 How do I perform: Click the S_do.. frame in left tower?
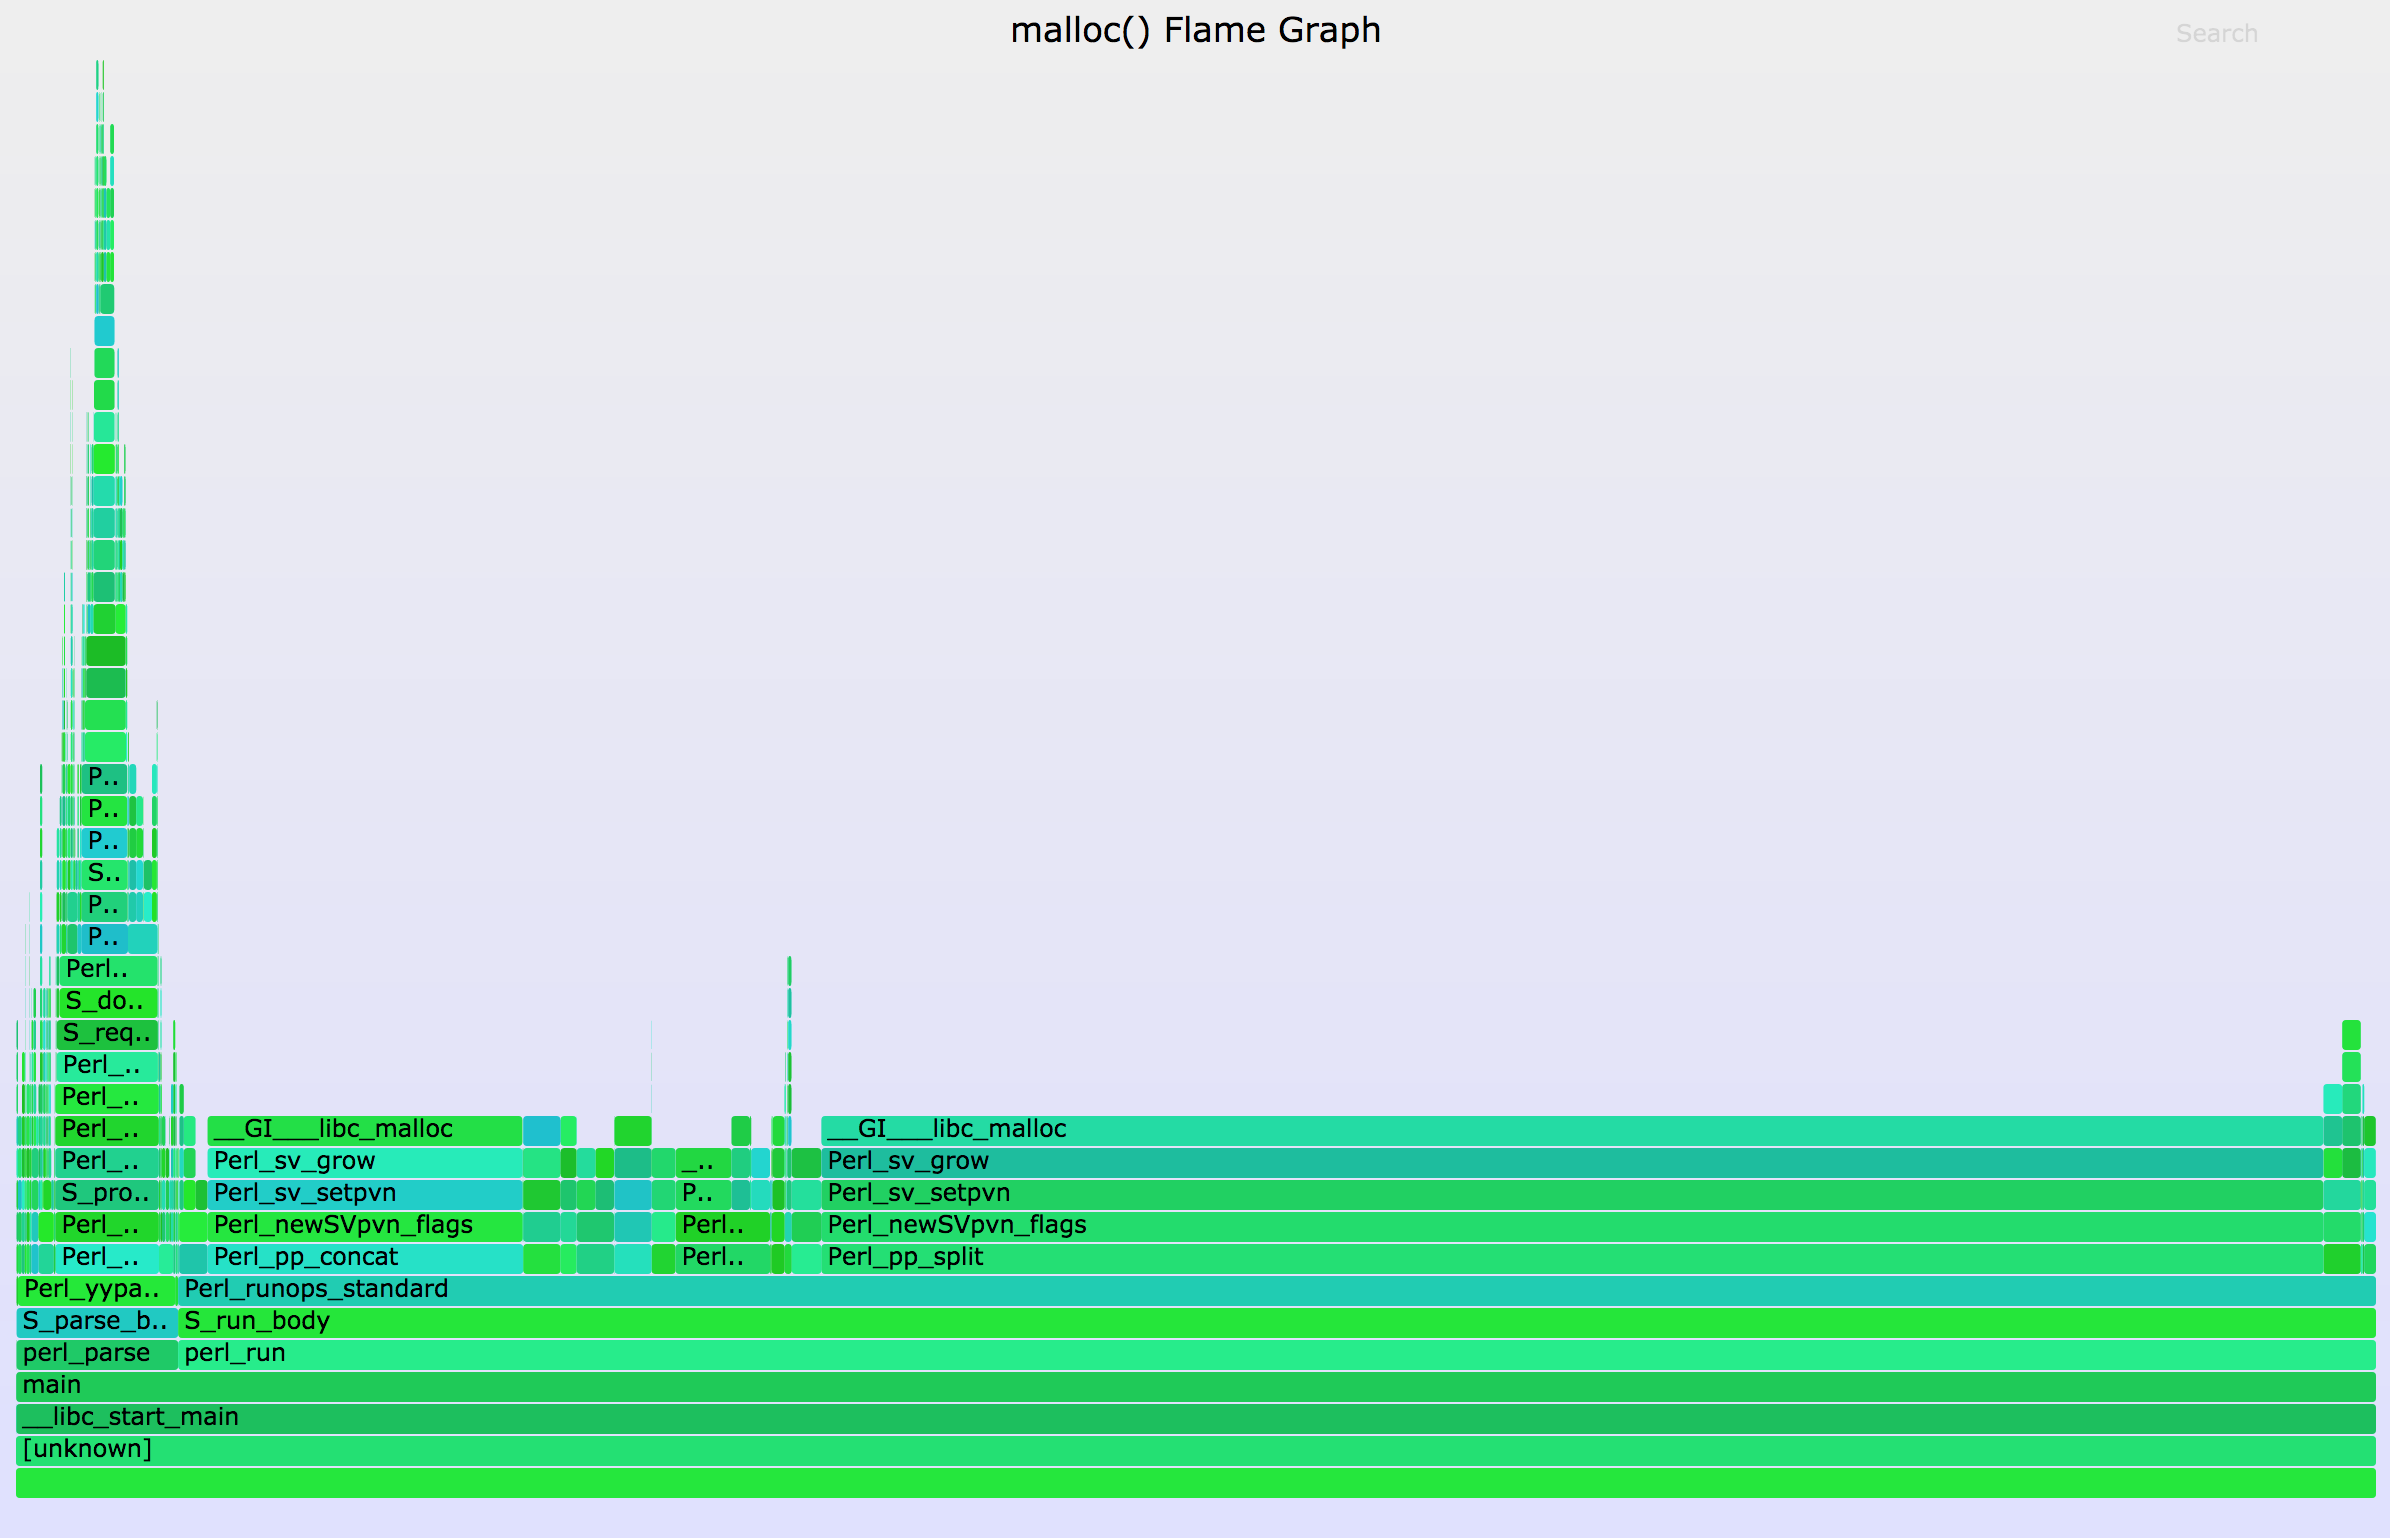click(108, 1002)
